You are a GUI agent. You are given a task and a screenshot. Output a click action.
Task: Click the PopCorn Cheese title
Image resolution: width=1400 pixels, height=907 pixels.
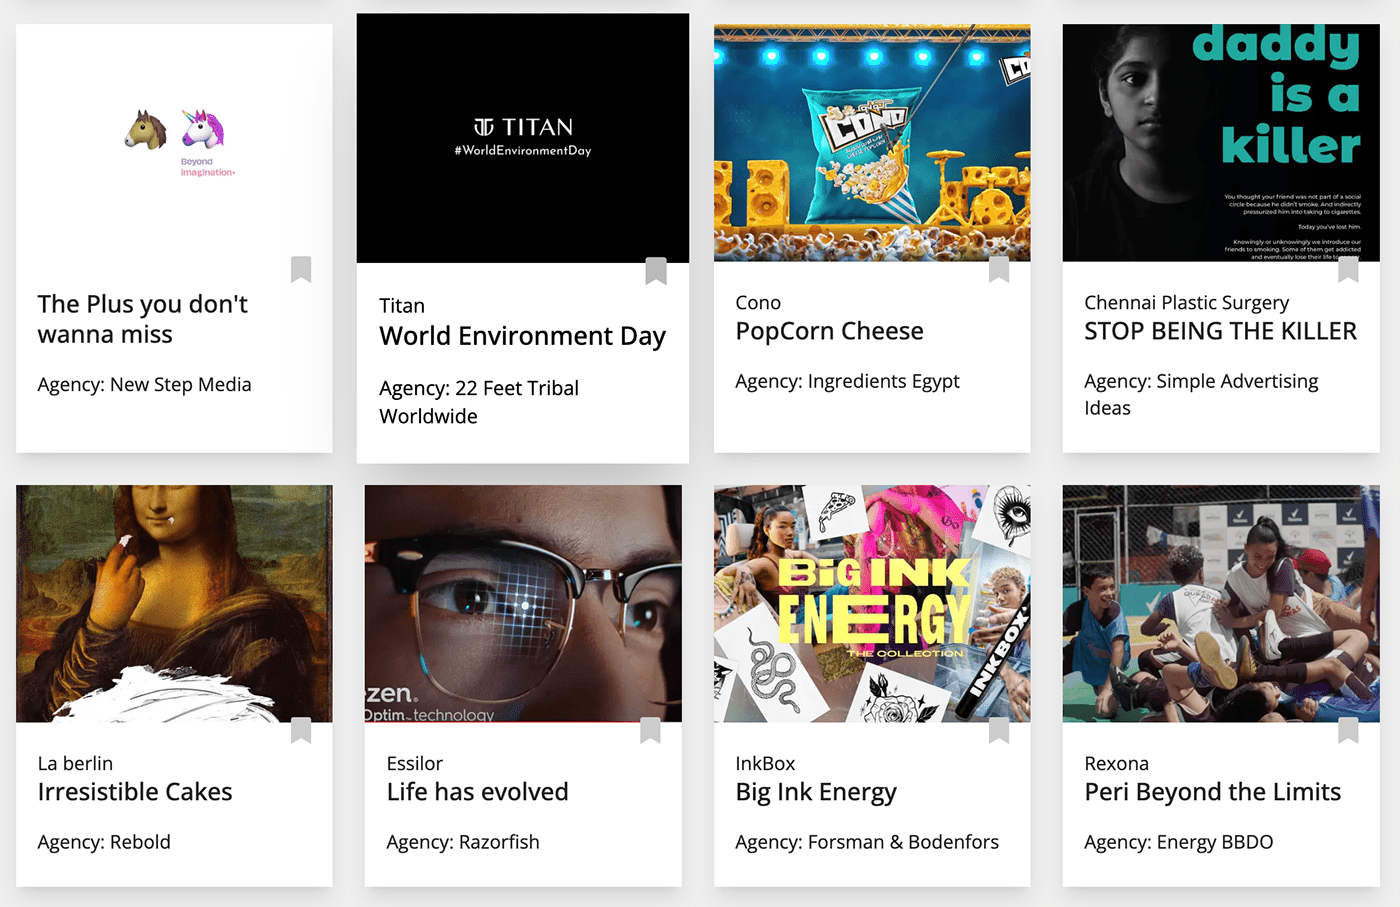pyautogui.click(x=829, y=331)
